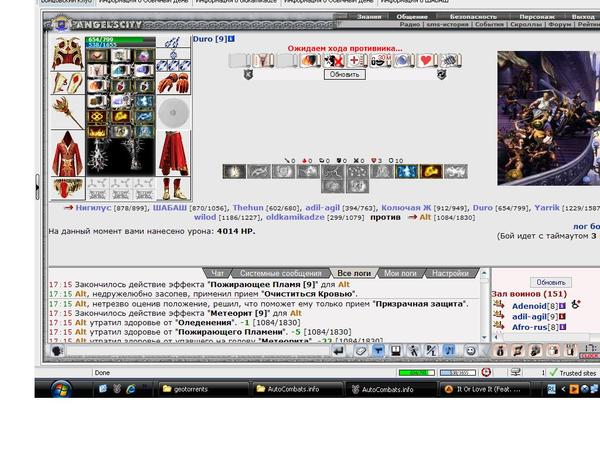Toggle the percent slash icon in chat toolbar

tap(431, 351)
